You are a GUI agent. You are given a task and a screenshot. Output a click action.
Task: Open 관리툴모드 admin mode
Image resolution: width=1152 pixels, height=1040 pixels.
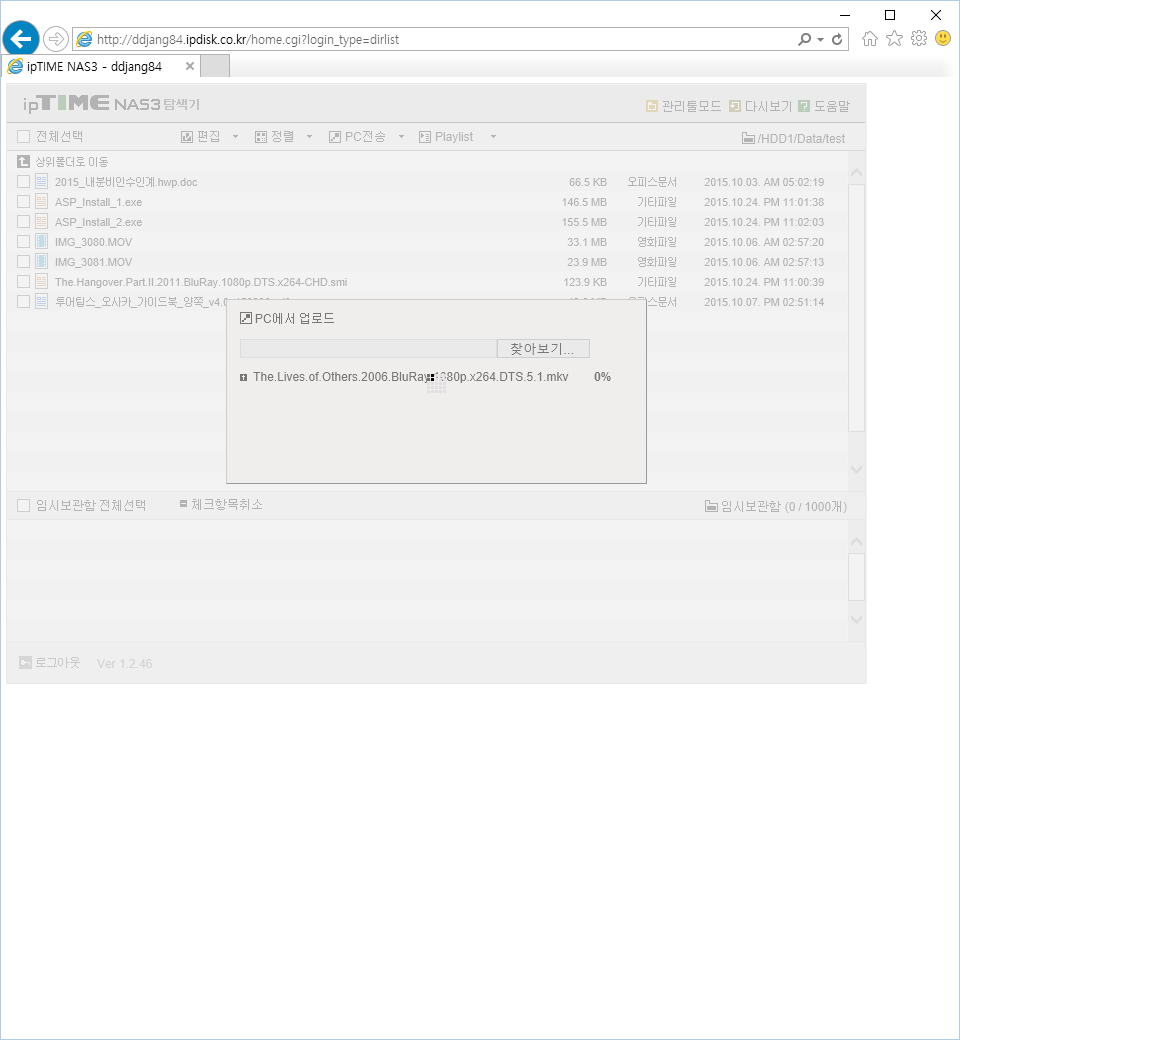(x=684, y=106)
